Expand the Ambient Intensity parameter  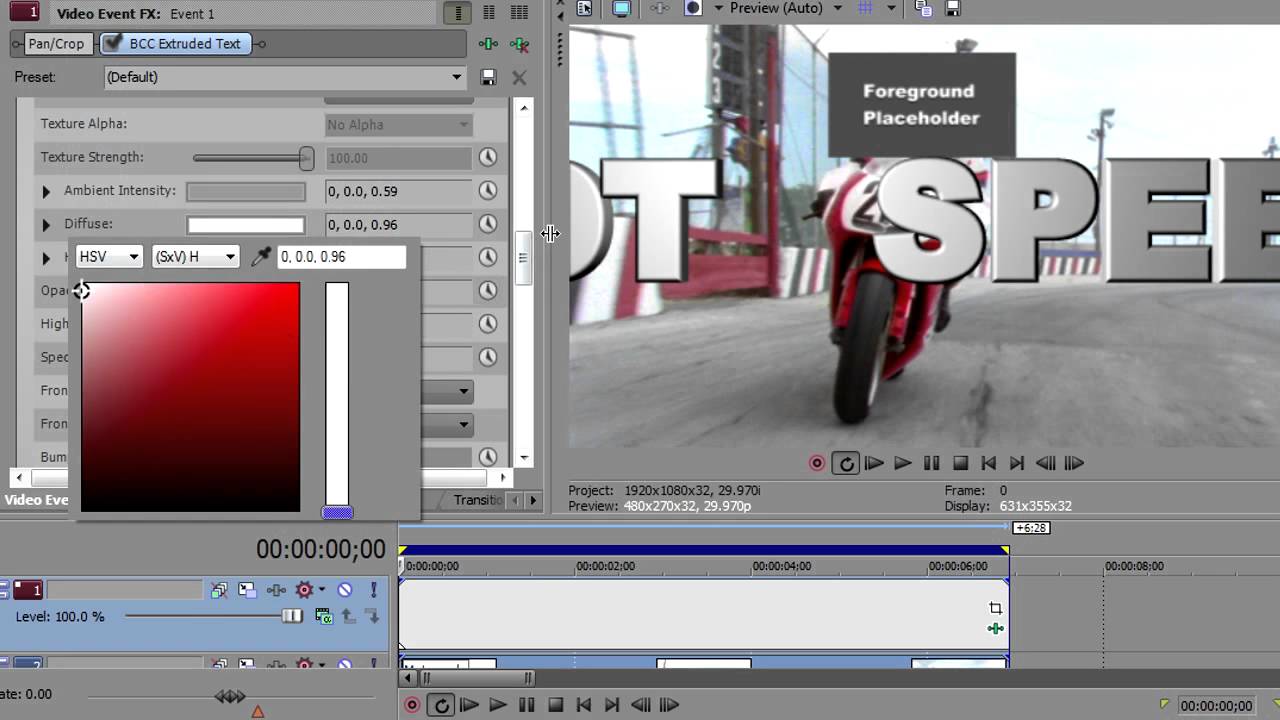46,191
